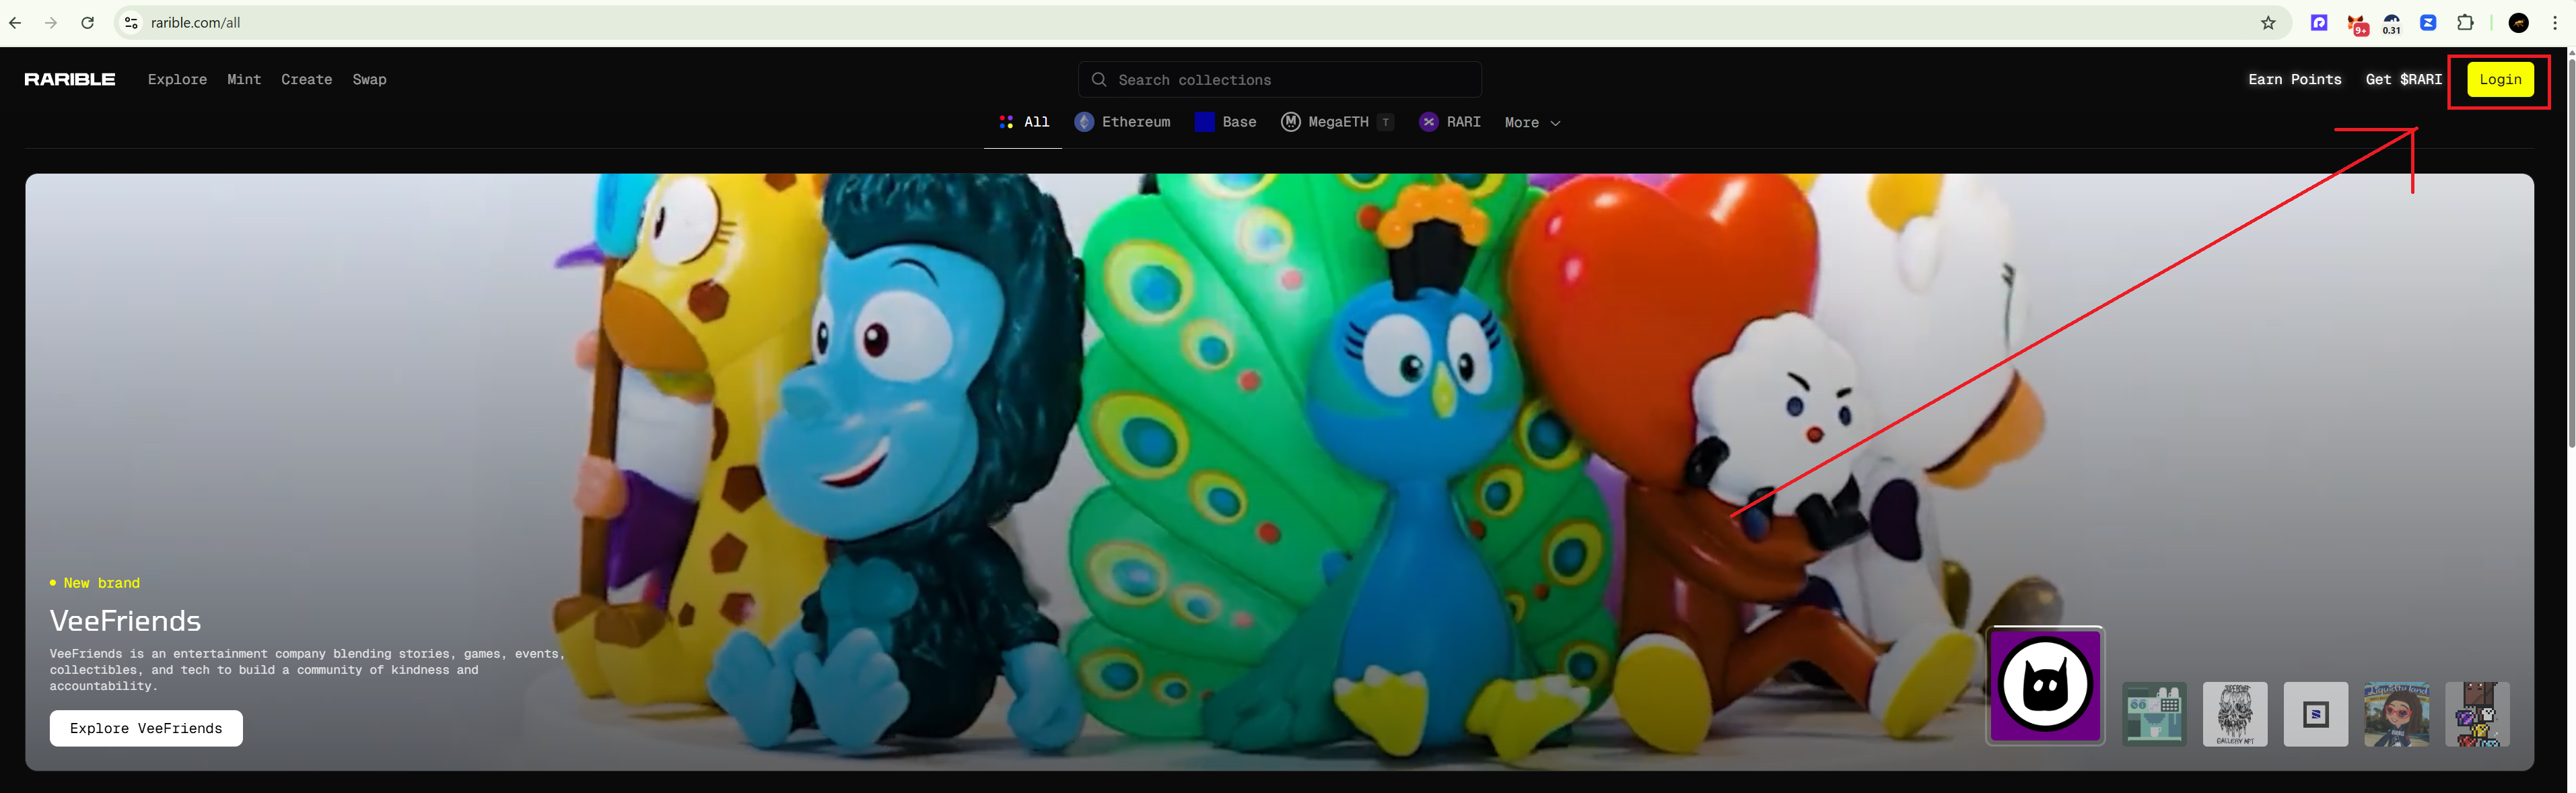This screenshot has width=2576, height=793.
Task: Open the browser Extensions puzzle icon
Action: (x=2465, y=23)
